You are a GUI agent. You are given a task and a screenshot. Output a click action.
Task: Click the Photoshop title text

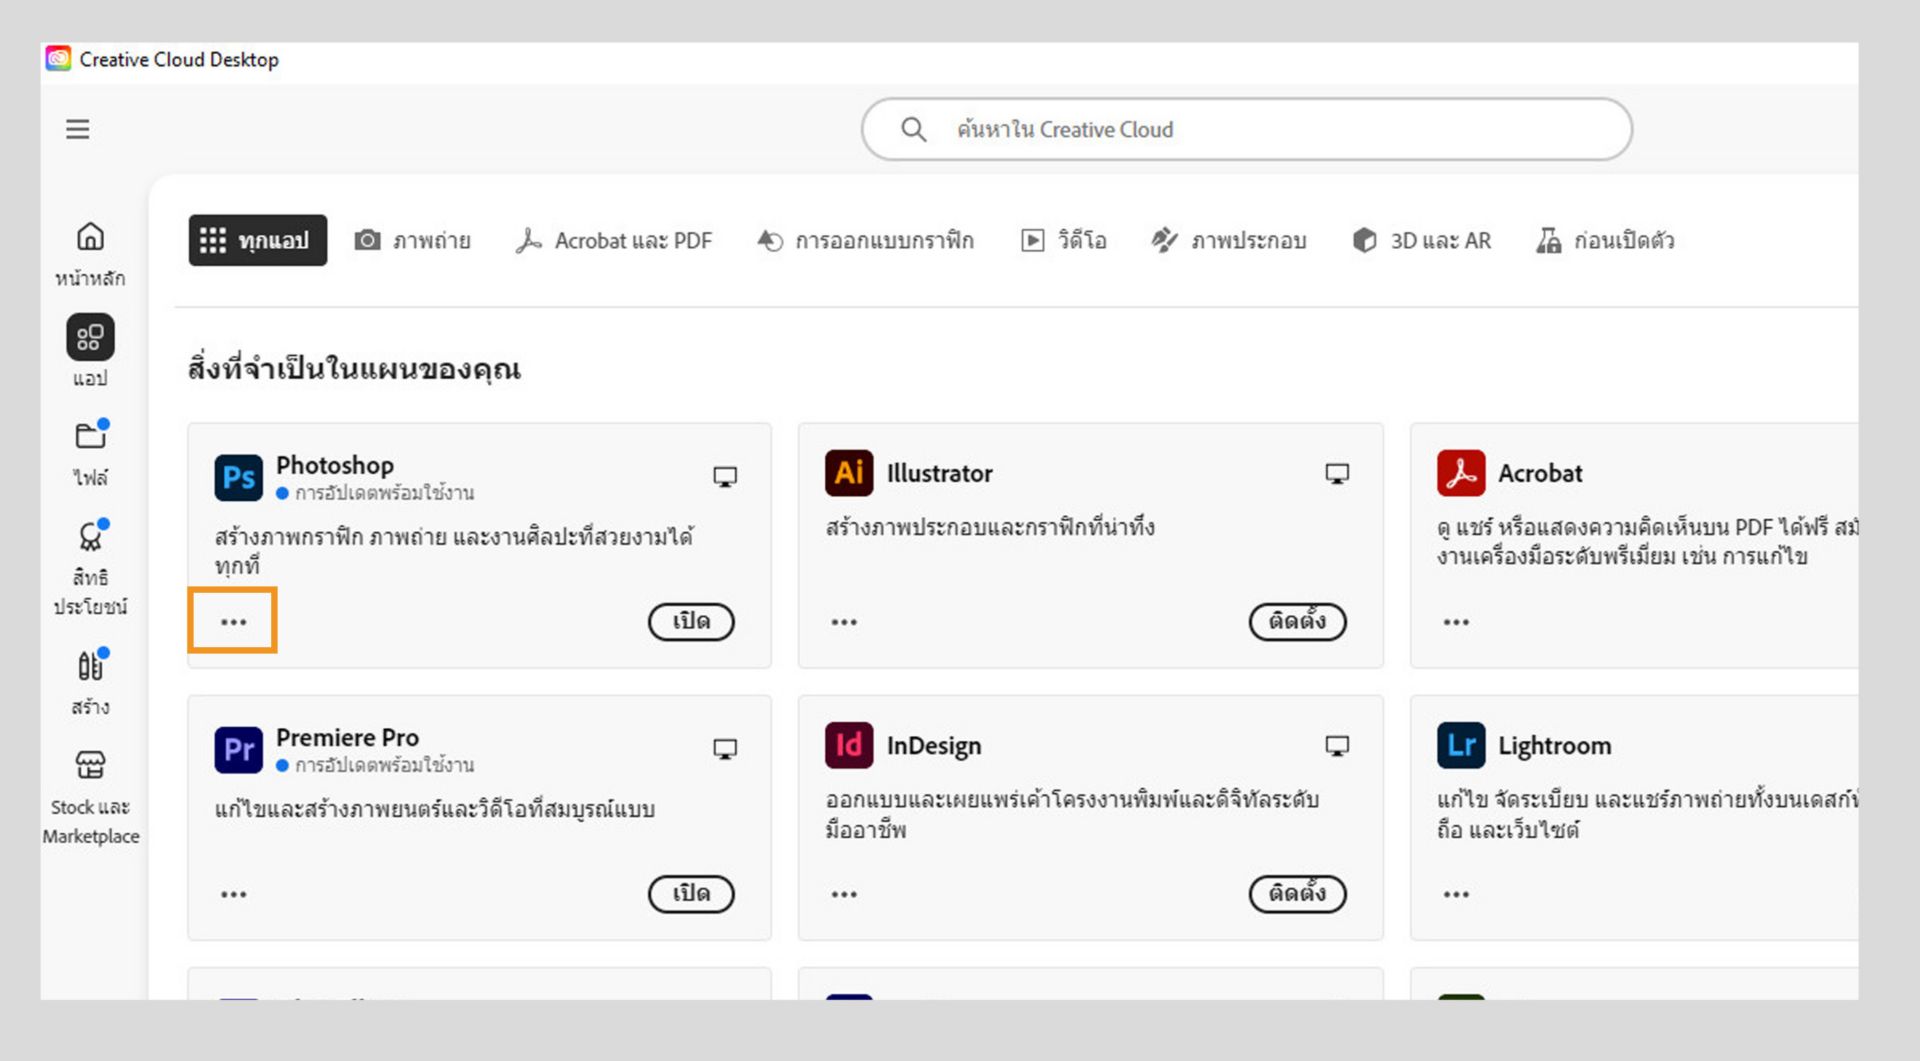[x=335, y=465]
